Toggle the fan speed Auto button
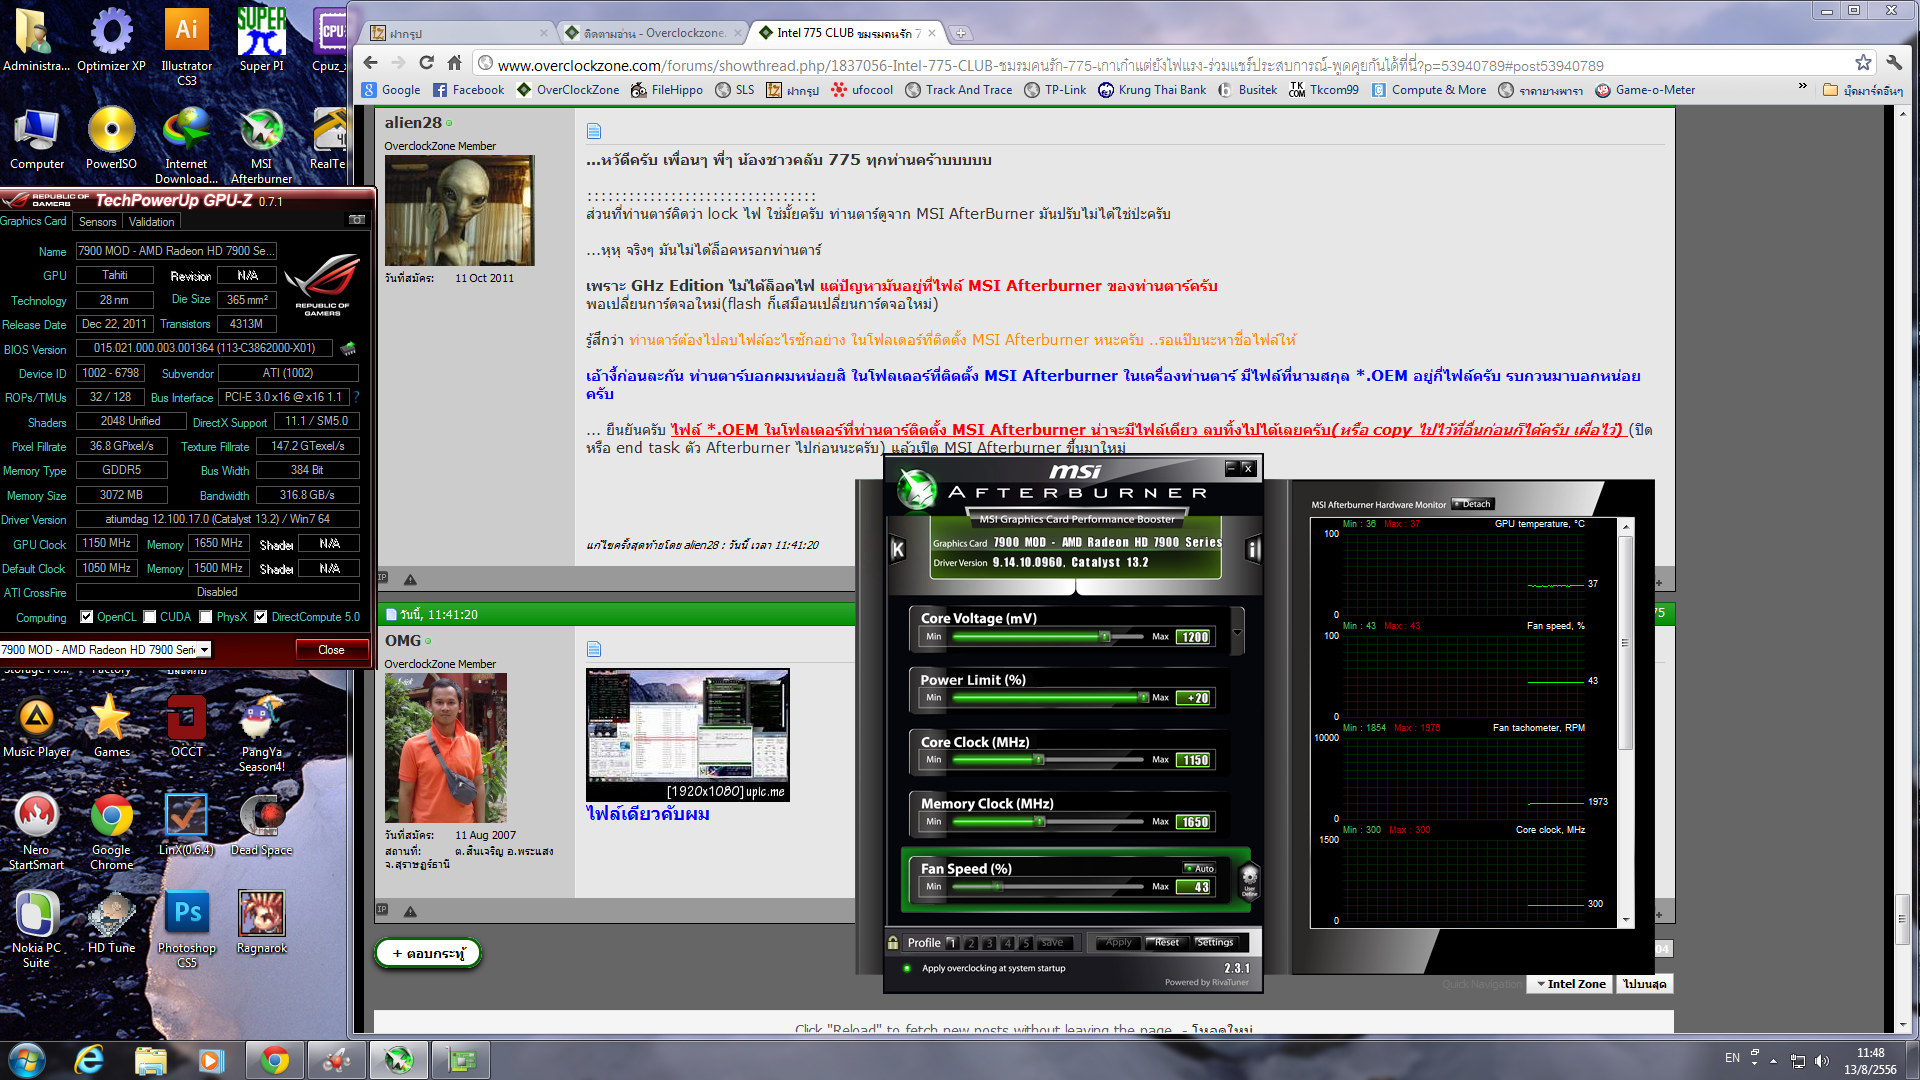This screenshot has width=1920, height=1080. click(1199, 868)
